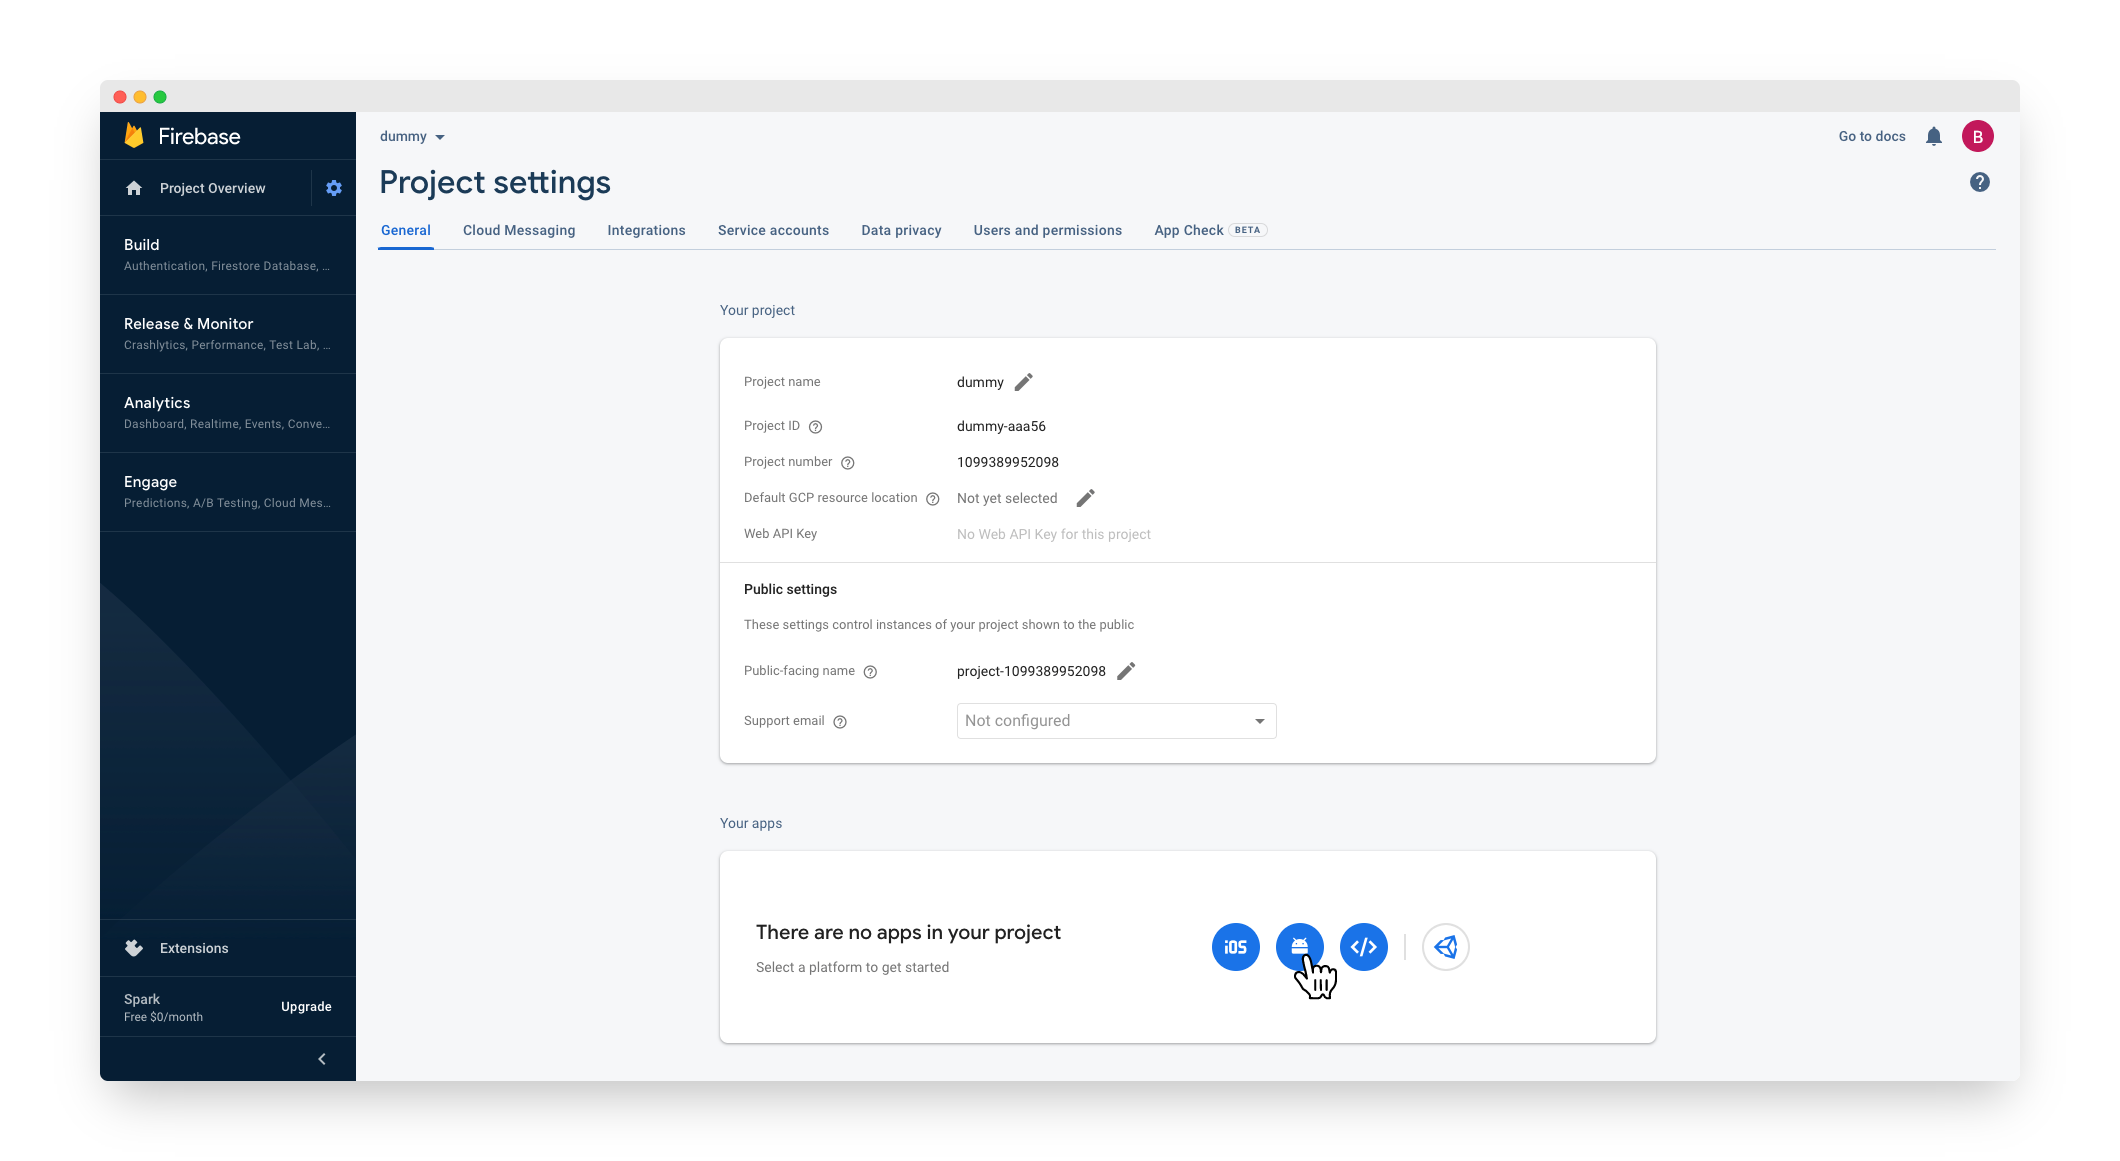Click the Firebase Extensions icon
Screen dimensions: 2120x1161
[134, 947]
